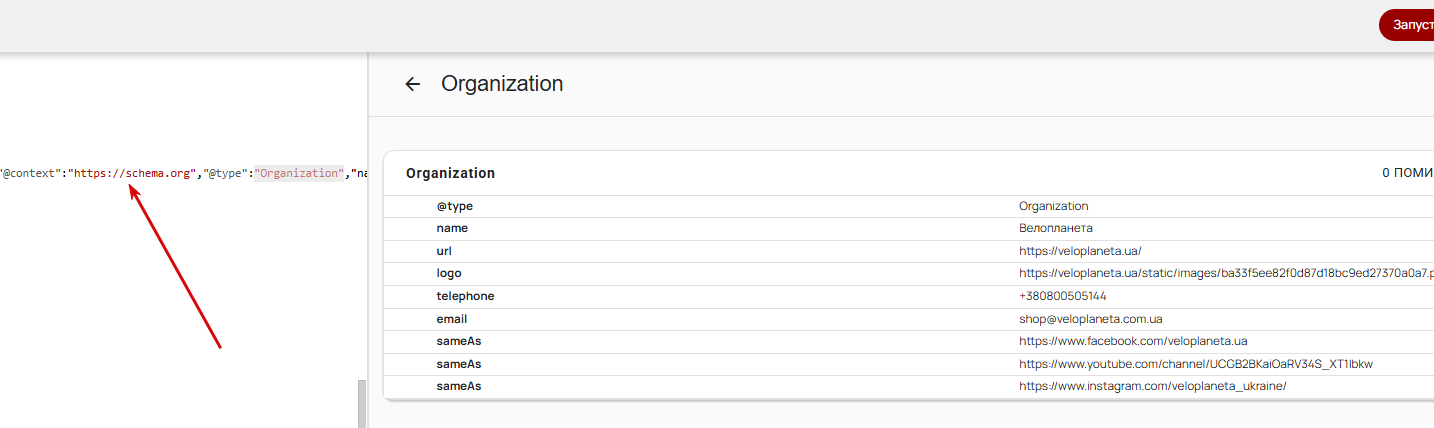Select the YouTube channel sameAs value

click(x=1196, y=363)
